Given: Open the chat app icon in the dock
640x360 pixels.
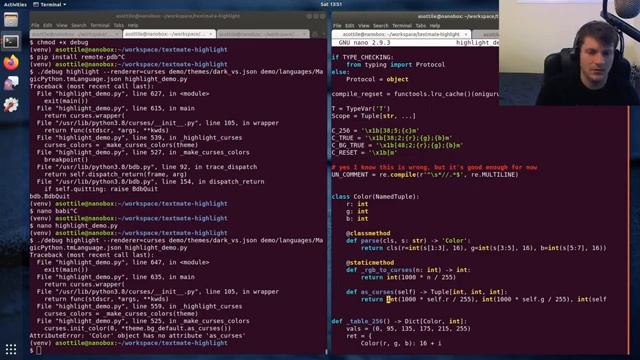Looking at the screenshot, I should (11, 84).
